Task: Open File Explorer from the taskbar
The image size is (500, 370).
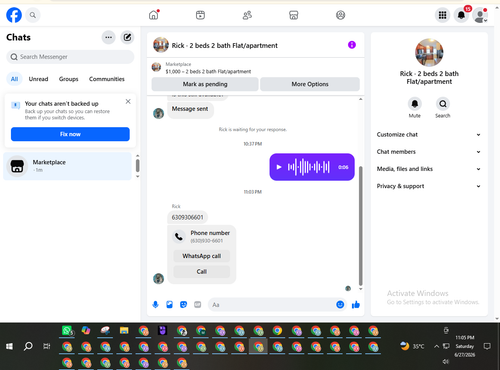Action: [124, 331]
